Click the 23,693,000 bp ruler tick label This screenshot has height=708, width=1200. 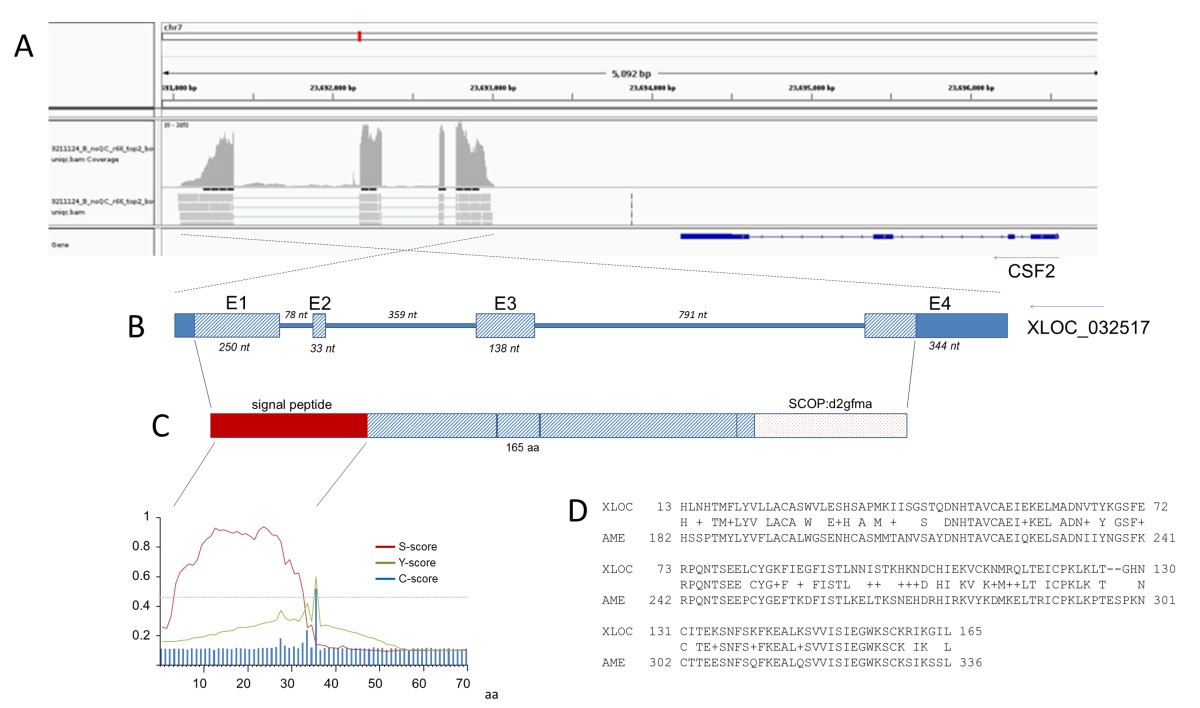[x=493, y=88]
